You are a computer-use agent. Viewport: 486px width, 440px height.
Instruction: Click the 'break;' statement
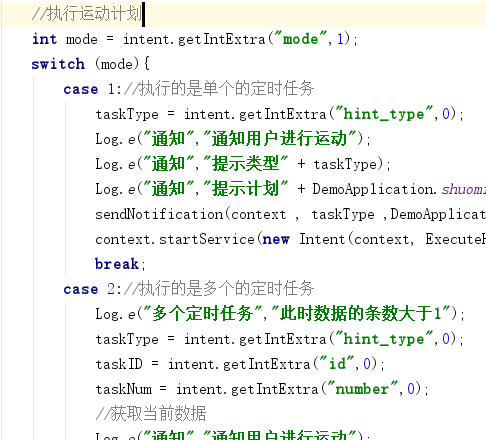[x=120, y=264]
